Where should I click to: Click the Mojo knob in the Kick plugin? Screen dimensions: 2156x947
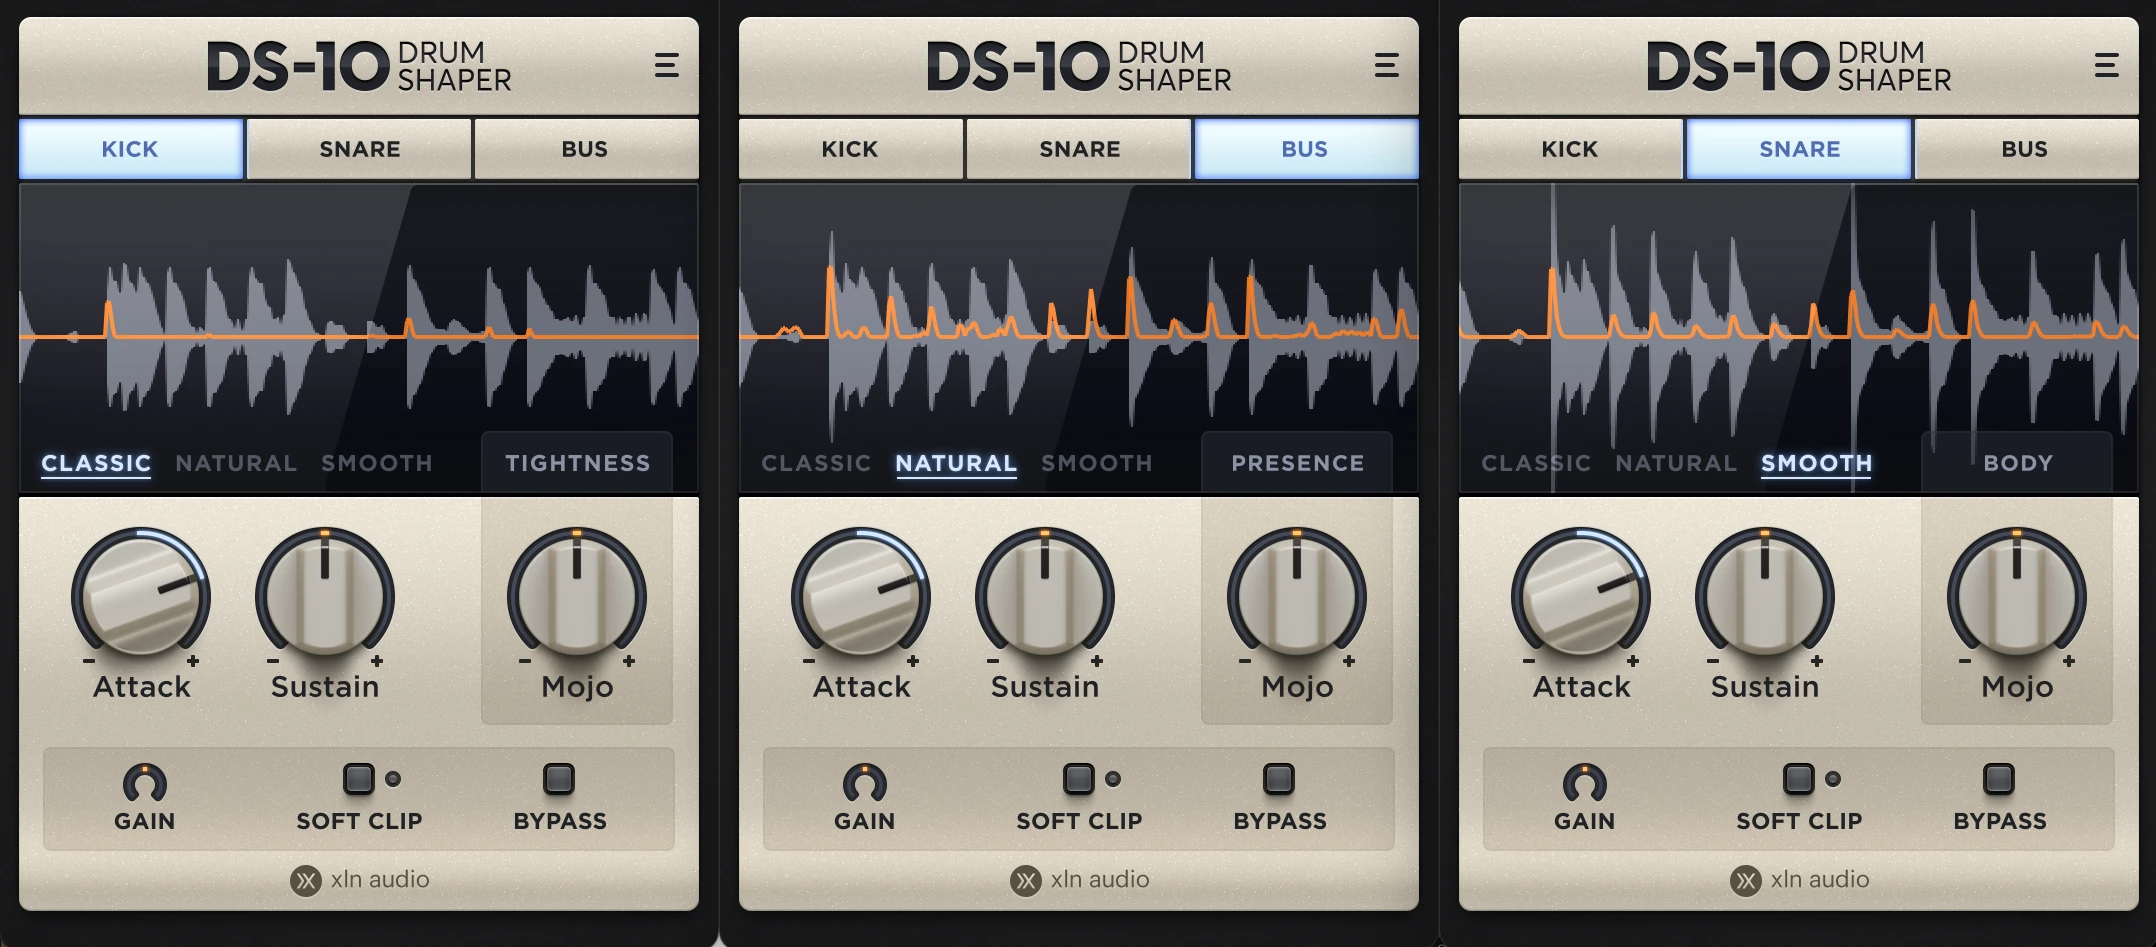point(577,597)
